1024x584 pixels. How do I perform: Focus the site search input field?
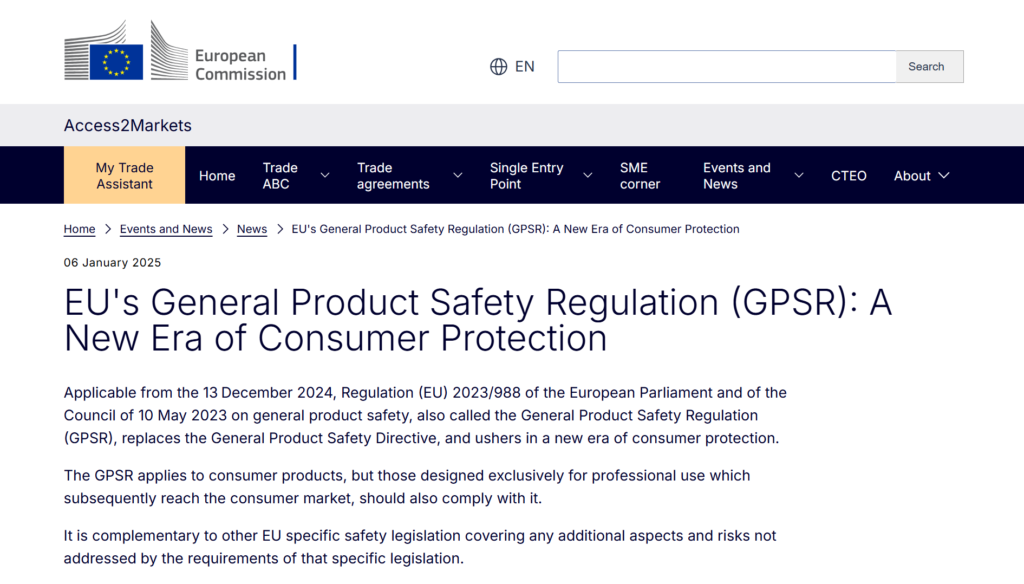[x=727, y=67]
